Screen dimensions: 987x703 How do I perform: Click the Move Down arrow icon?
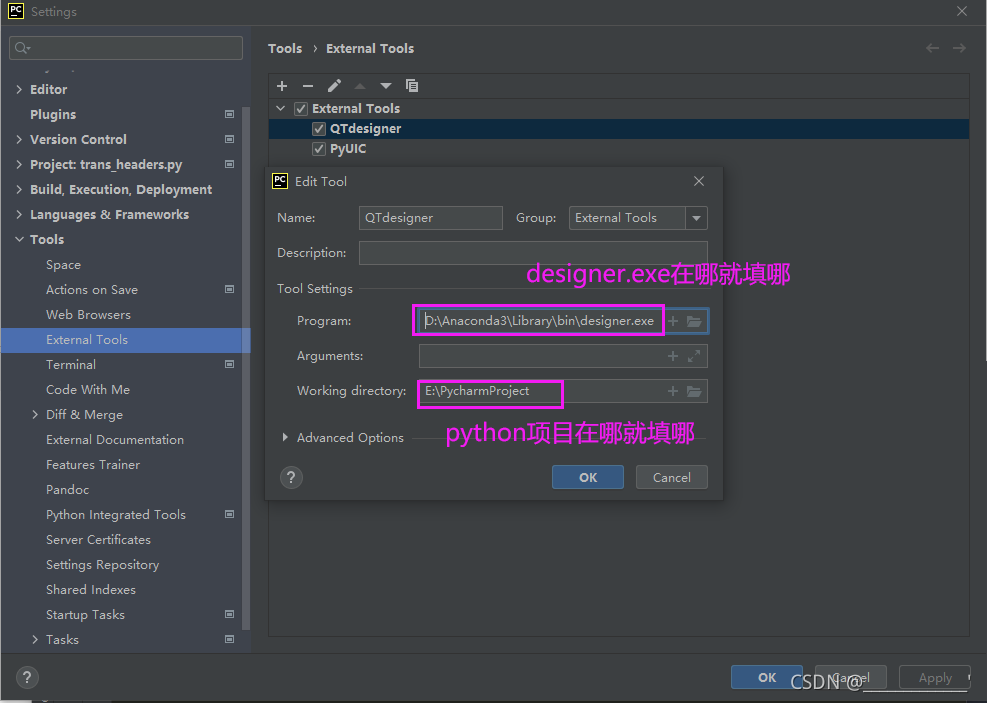pyautogui.click(x=386, y=86)
